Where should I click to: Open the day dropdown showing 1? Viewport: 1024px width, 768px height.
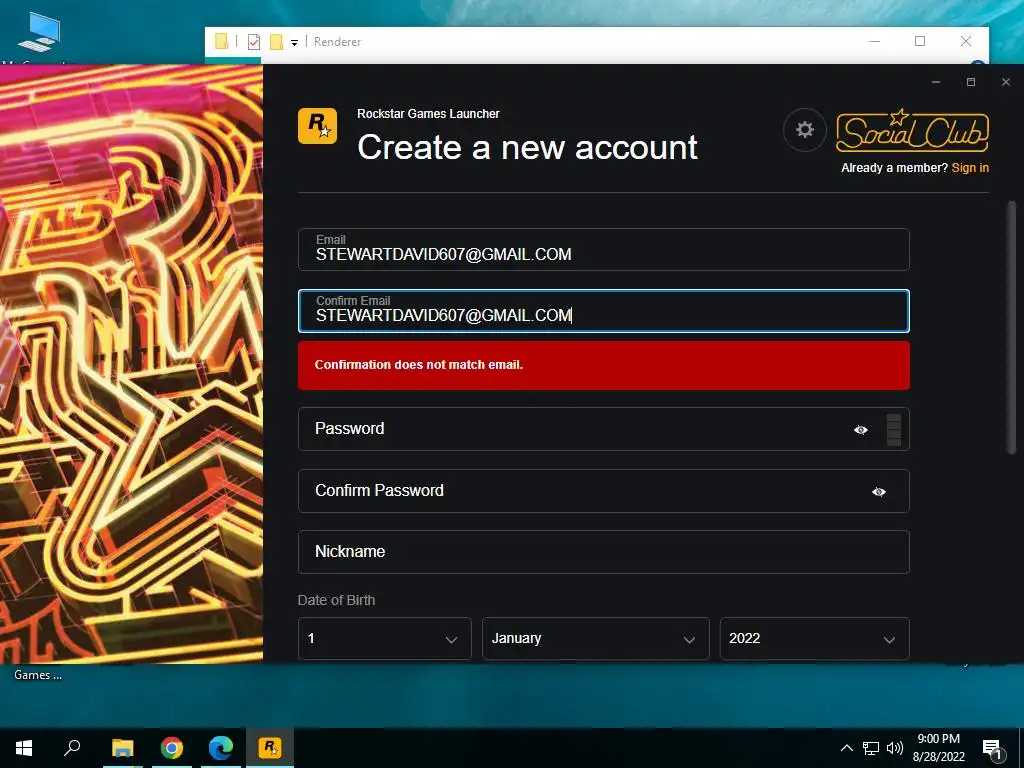(x=385, y=638)
